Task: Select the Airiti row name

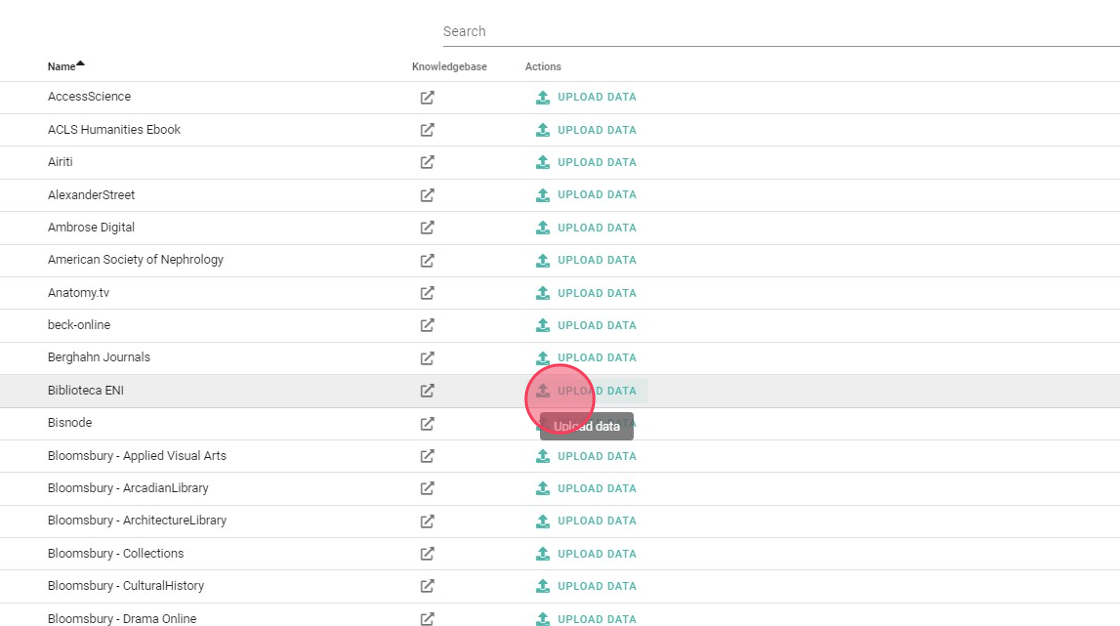Action: [60, 162]
